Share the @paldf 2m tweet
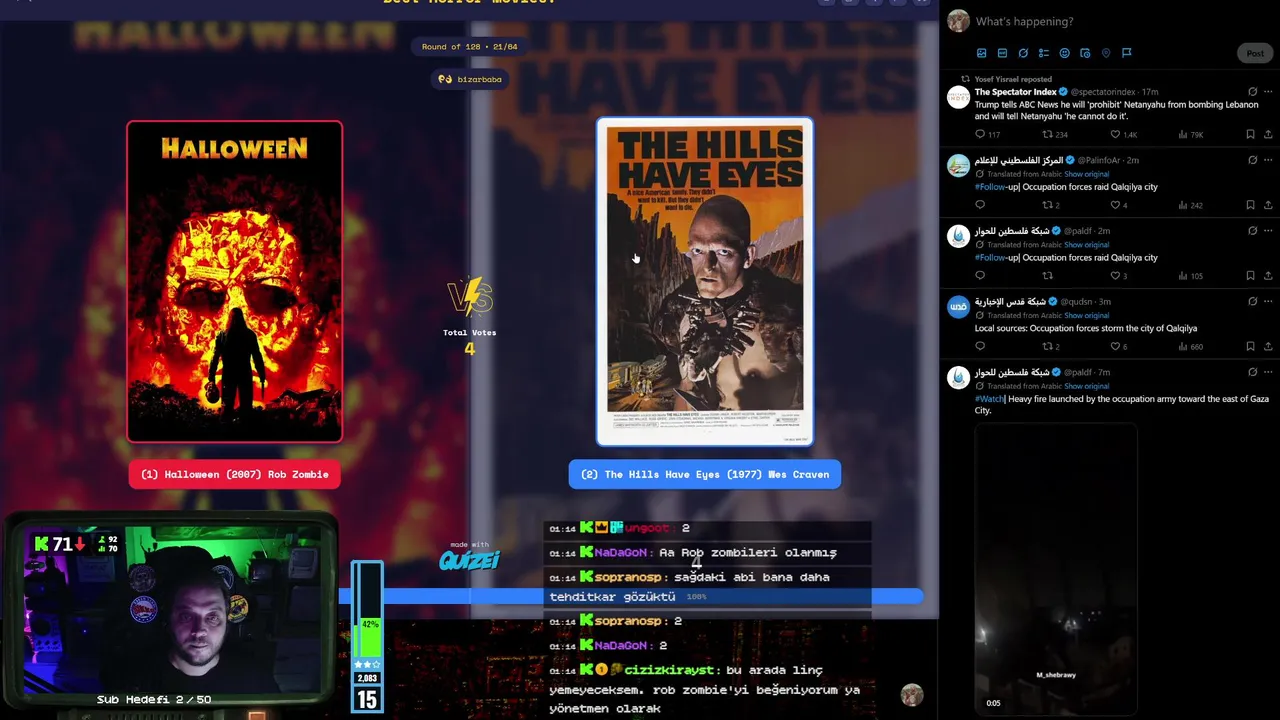 coord(1268,276)
